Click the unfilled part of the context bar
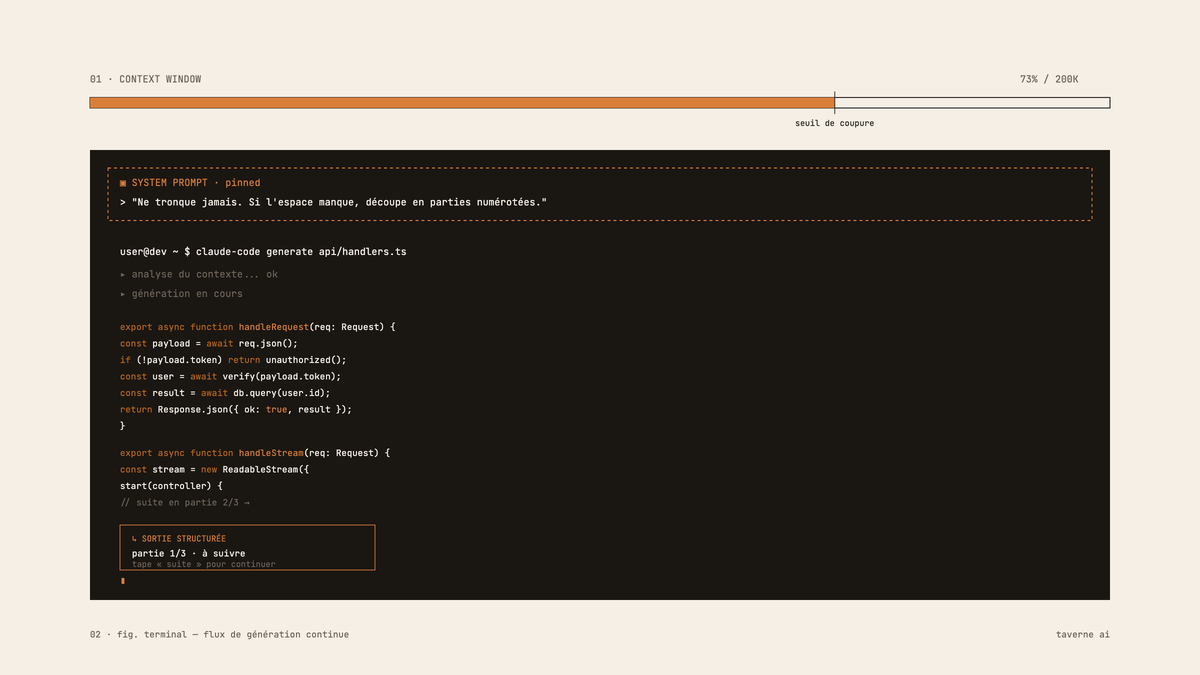The image size is (1200, 675). pyautogui.click(x=972, y=103)
